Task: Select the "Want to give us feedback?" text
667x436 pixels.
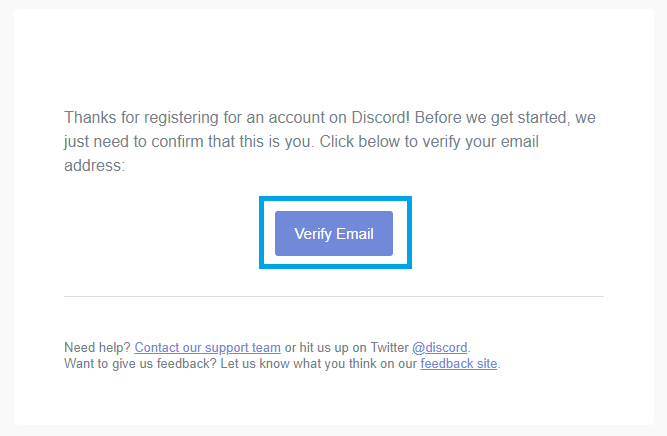Action: (140, 364)
